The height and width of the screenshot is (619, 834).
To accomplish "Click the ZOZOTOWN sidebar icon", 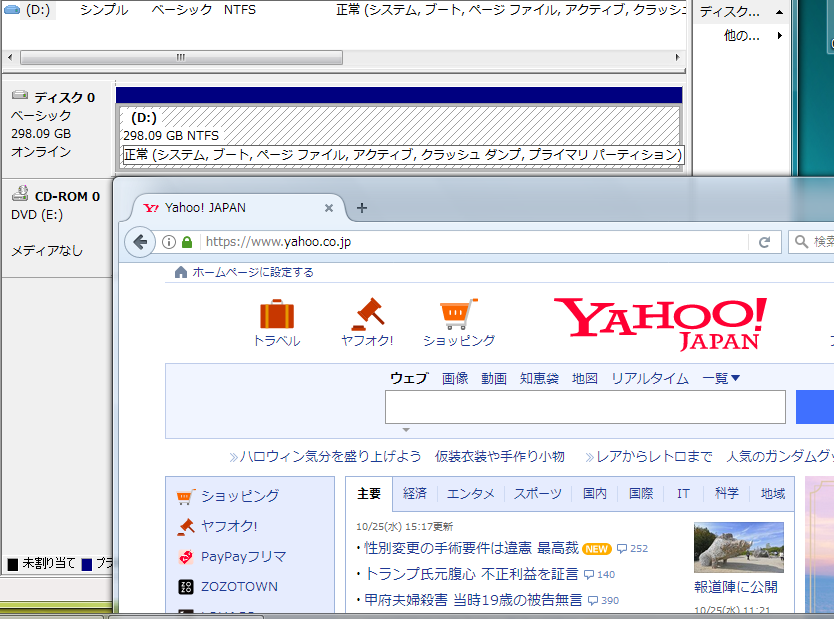I will click(186, 587).
